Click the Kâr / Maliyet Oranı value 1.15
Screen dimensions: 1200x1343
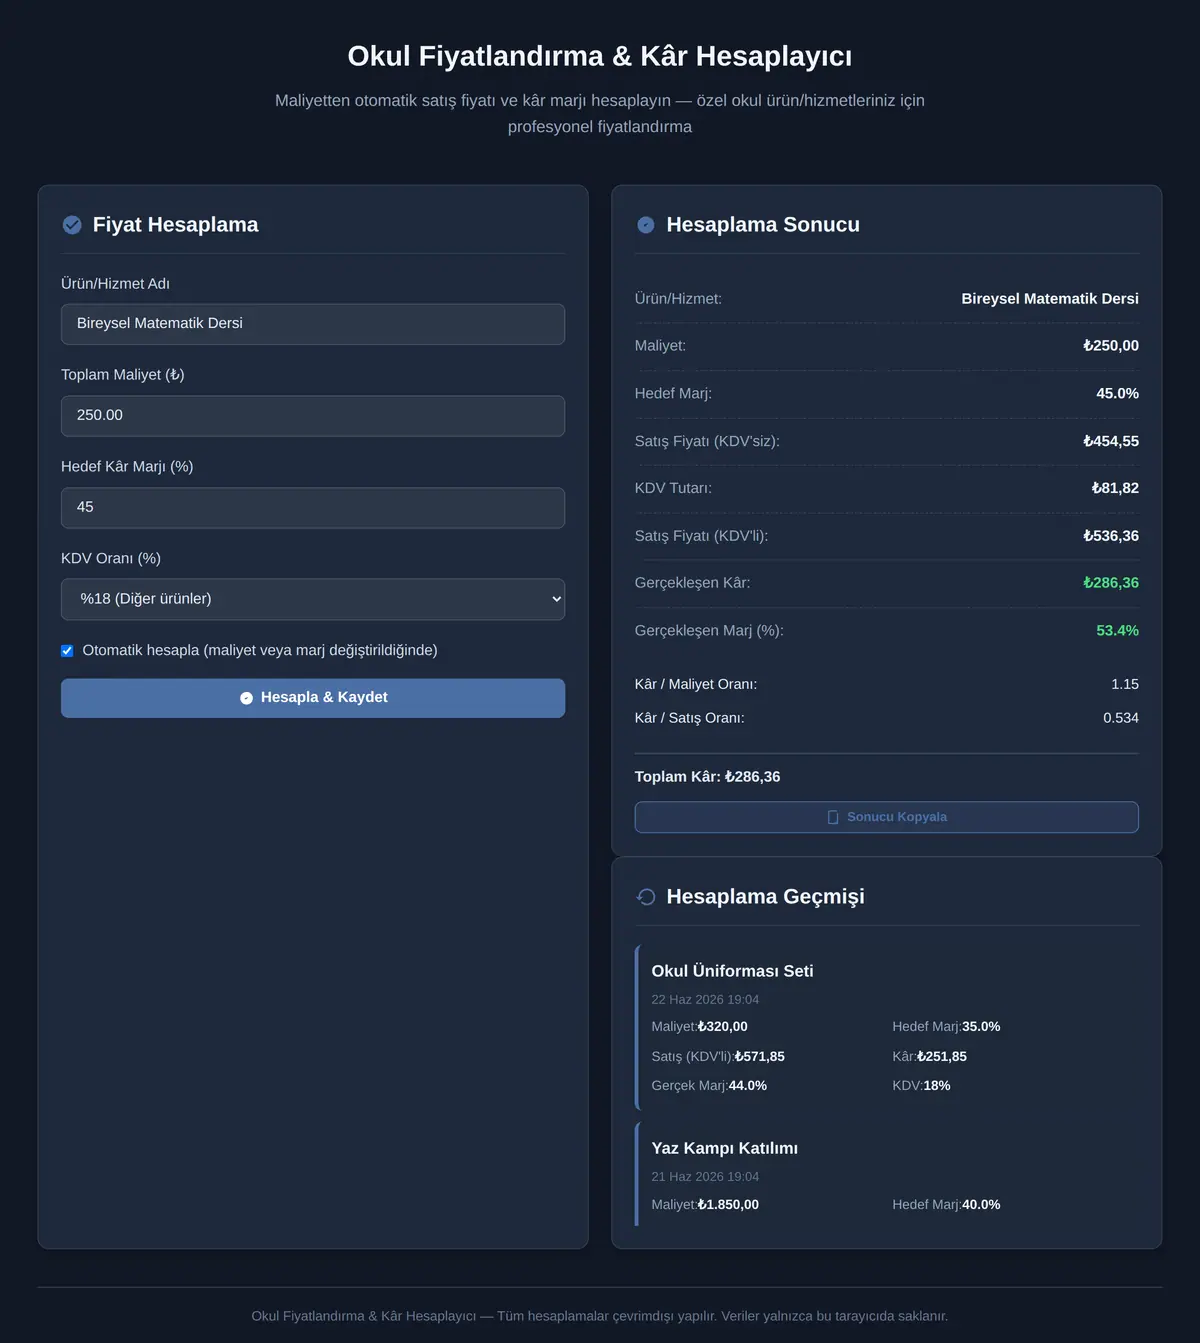coord(1125,684)
